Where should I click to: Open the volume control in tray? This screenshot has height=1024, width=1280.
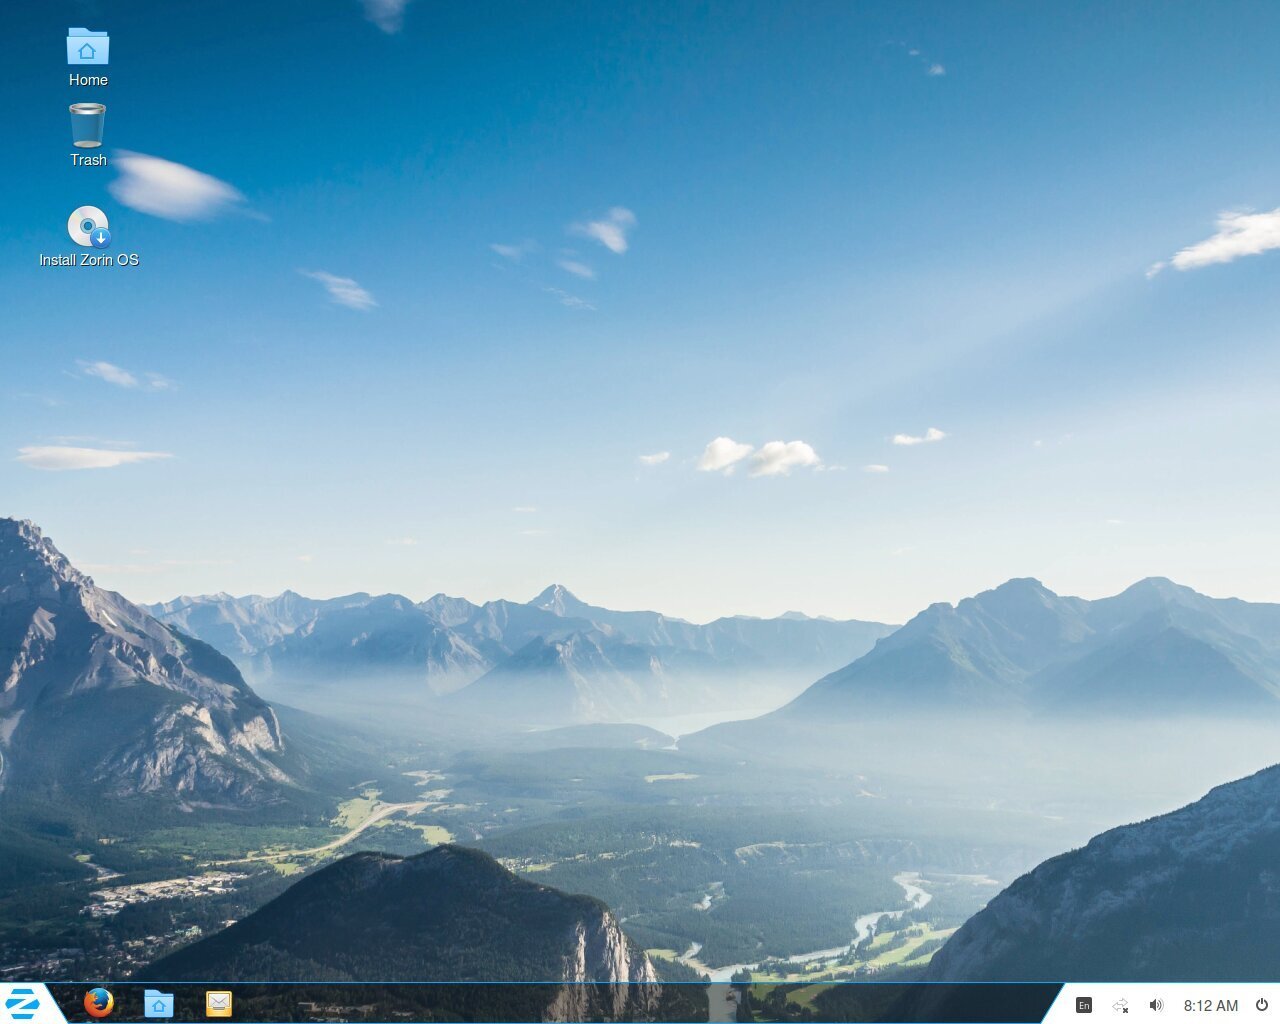tap(1156, 1005)
